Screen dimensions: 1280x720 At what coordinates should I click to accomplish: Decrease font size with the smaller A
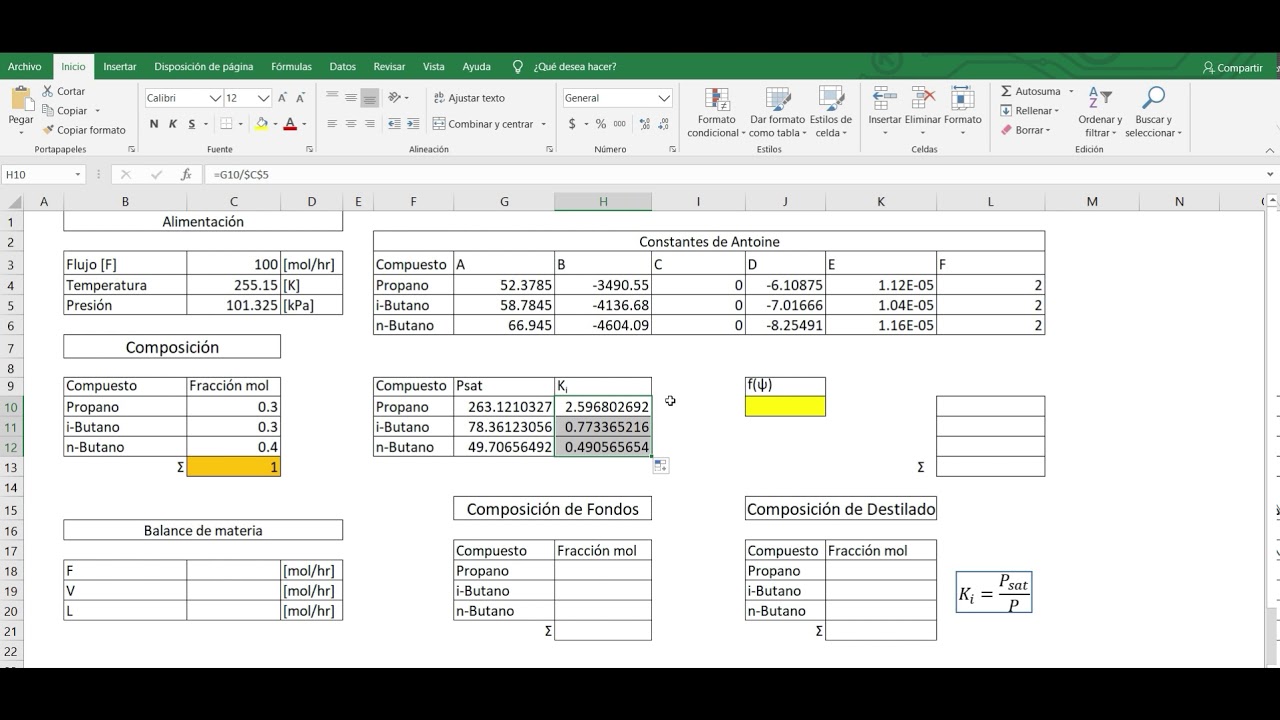point(301,98)
